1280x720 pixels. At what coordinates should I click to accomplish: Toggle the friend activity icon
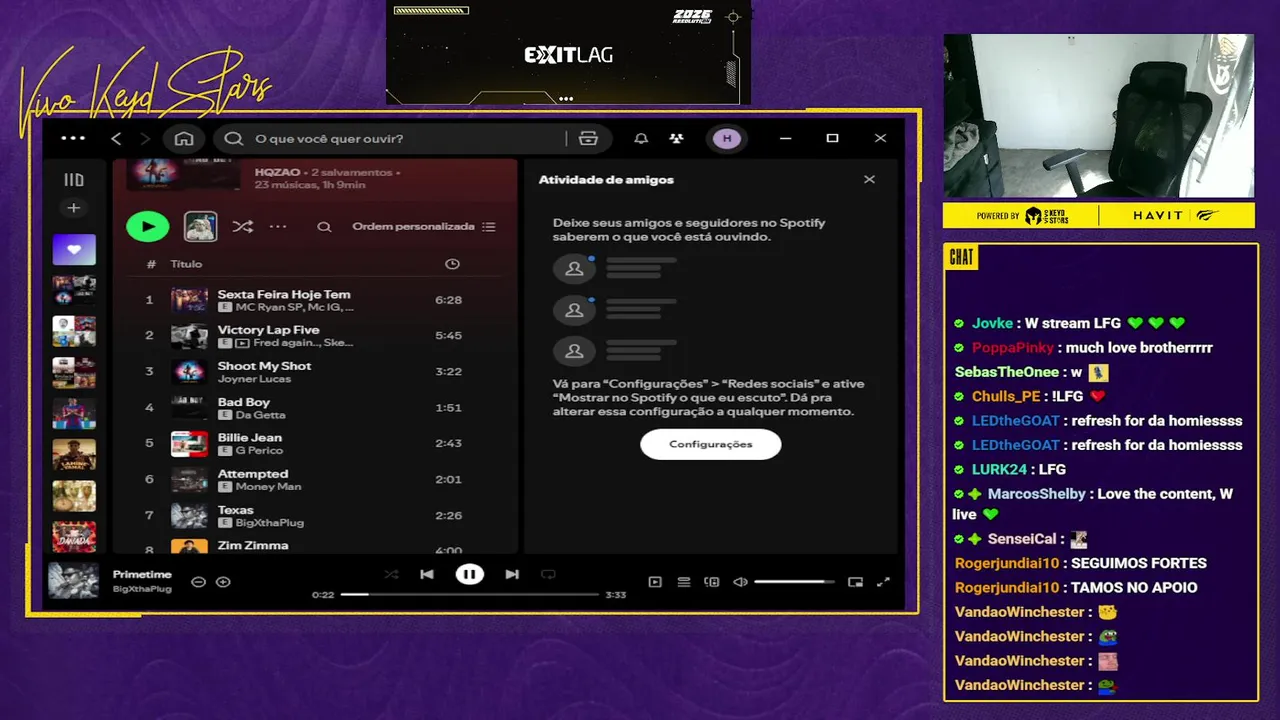coord(677,138)
